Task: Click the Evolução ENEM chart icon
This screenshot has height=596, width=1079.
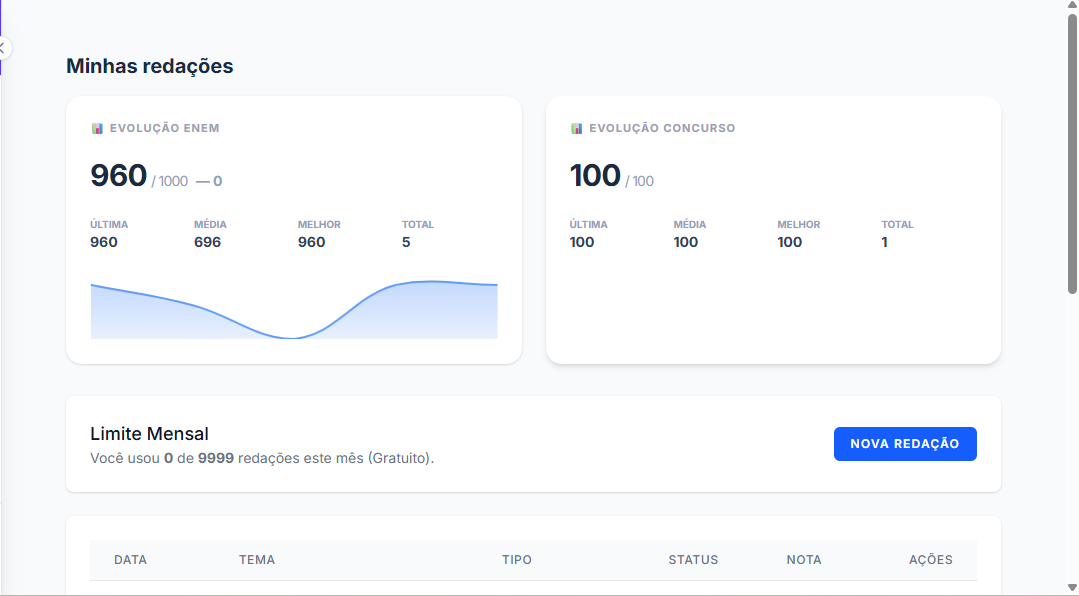Action: 97,128
